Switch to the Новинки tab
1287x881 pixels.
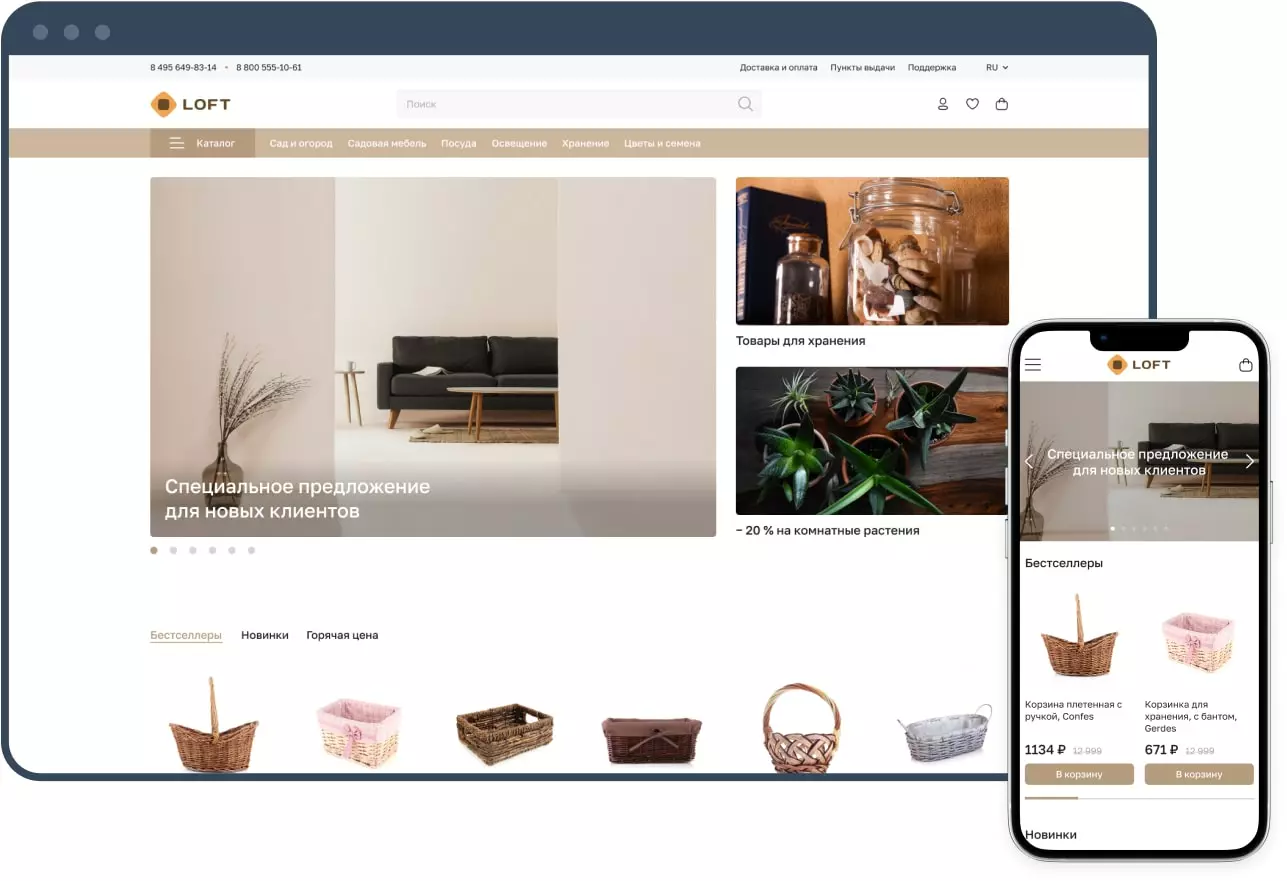click(x=265, y=635)
